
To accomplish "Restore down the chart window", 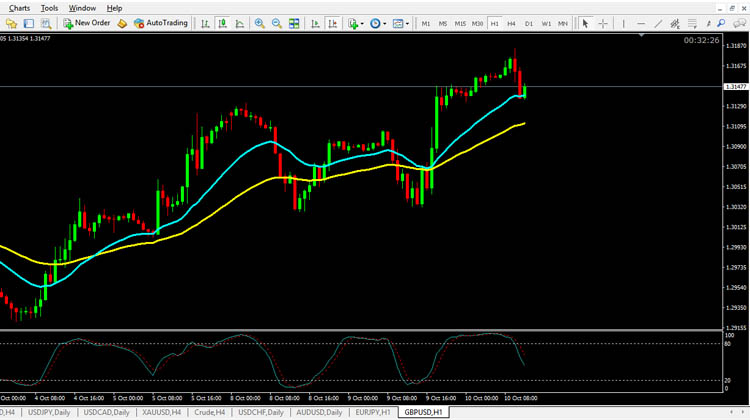I will [732, 8].
